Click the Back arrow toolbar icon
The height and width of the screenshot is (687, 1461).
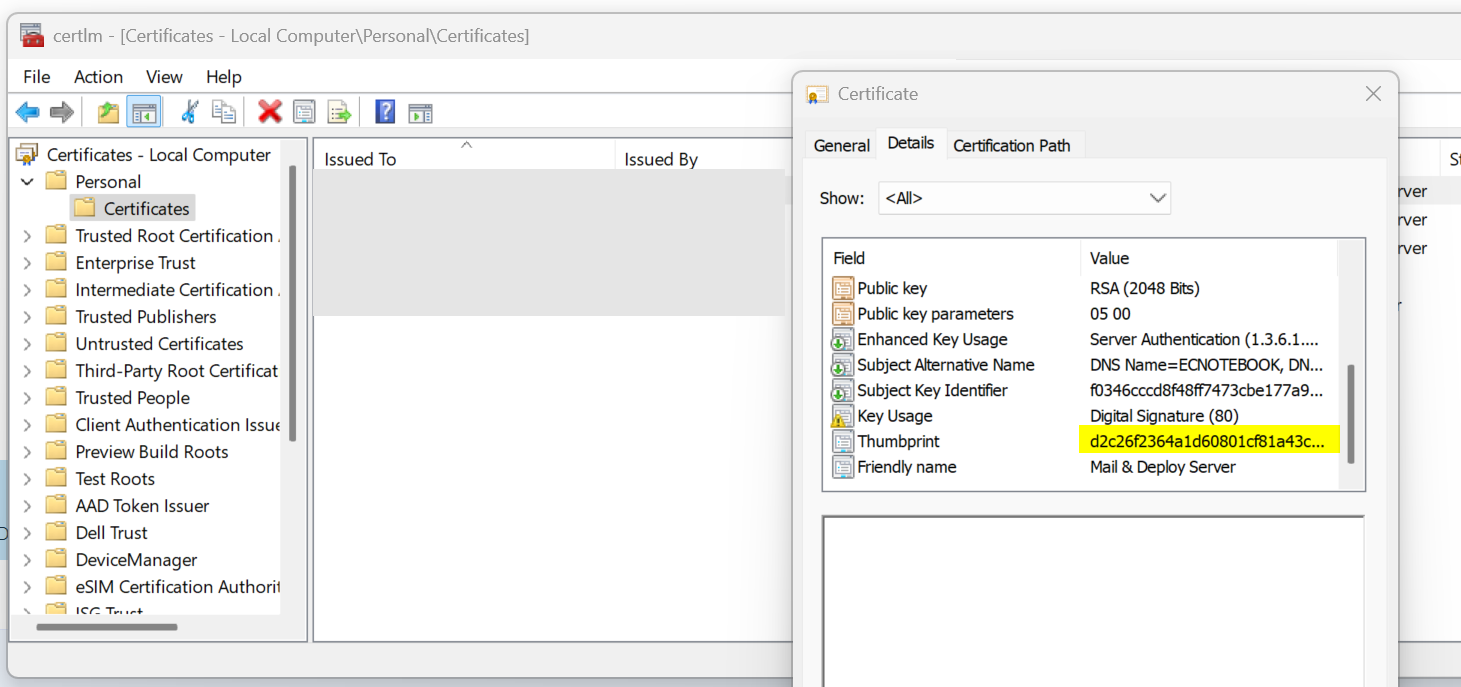click(x=28, y=112)
